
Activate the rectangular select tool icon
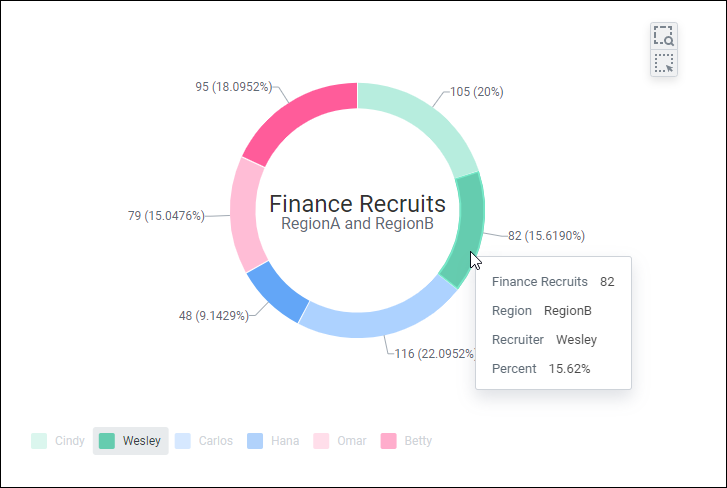663,63
